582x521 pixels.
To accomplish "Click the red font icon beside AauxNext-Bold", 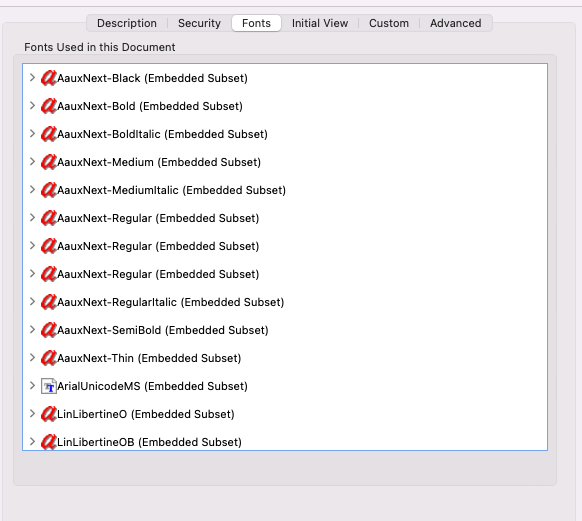I will coord(49,106).
